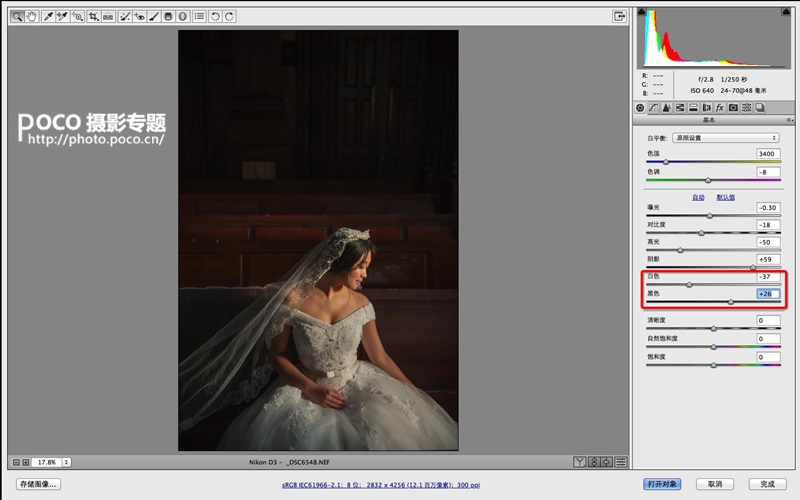800x500 pixels.
Task: Select the Zoom tool
Action: (x=17, y=16)
